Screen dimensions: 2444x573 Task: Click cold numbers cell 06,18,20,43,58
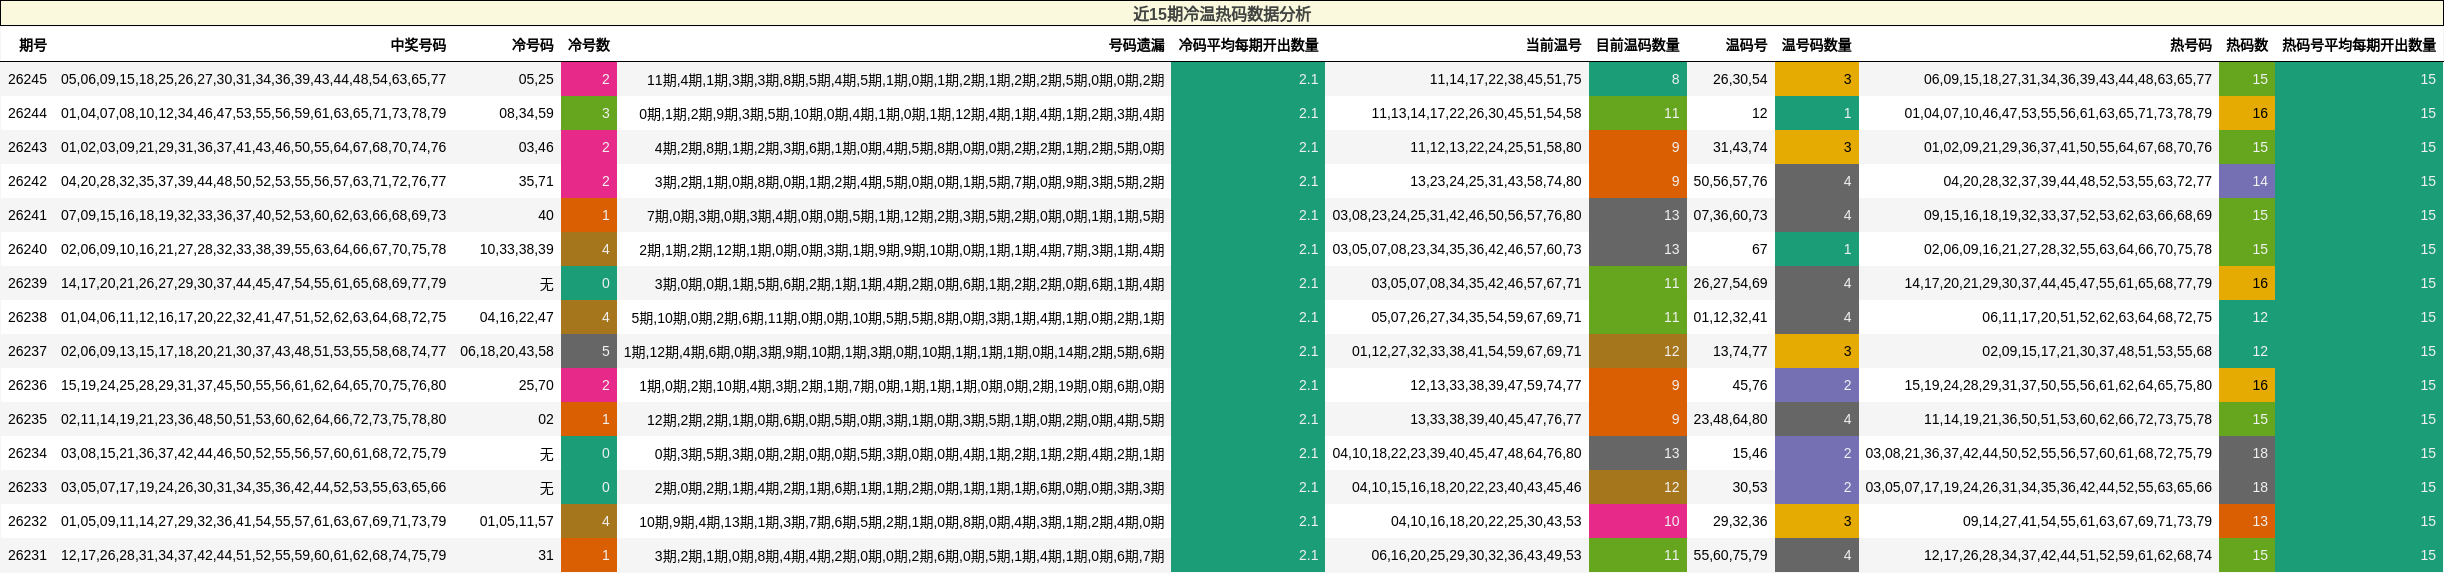[x=507, y=351]
